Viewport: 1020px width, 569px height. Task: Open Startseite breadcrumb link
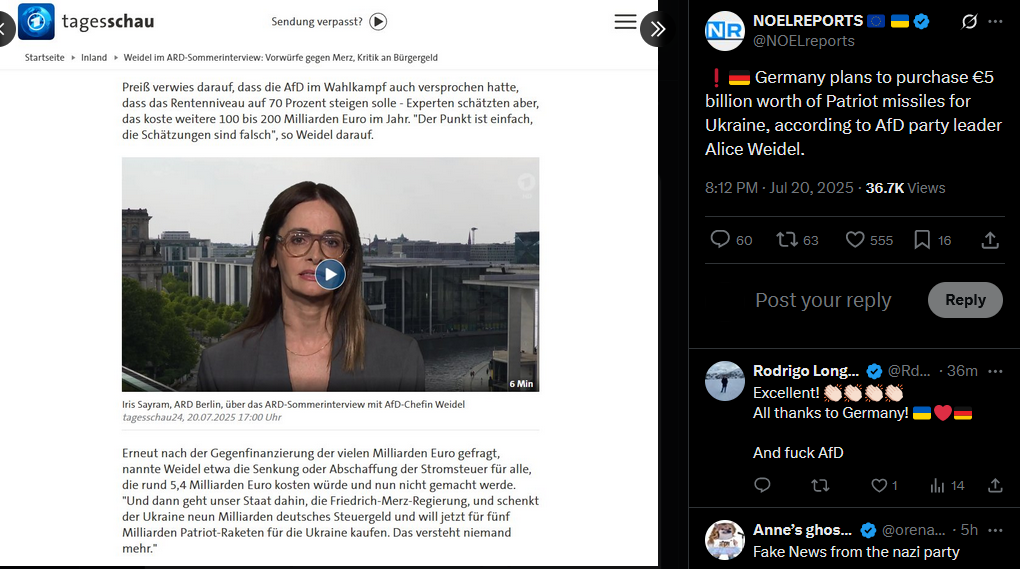point(44,57)
